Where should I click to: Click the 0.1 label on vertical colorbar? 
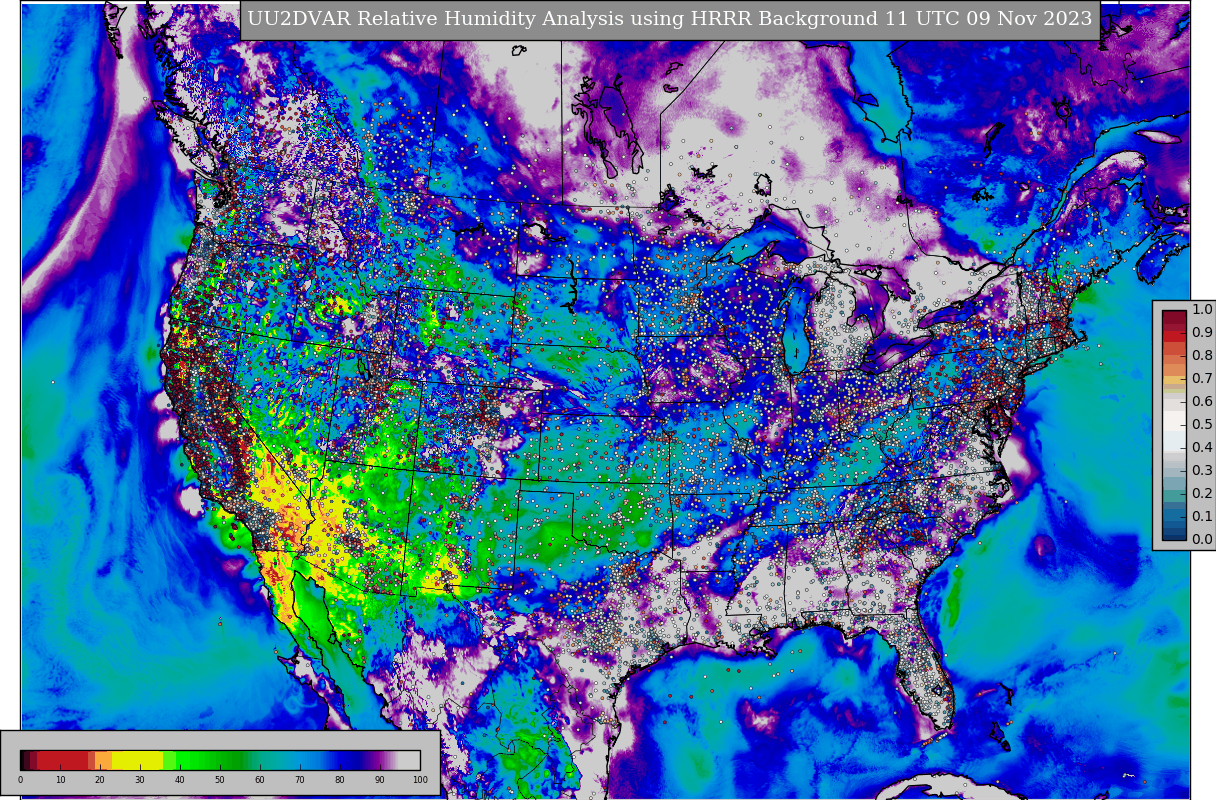pos(1202,517)
